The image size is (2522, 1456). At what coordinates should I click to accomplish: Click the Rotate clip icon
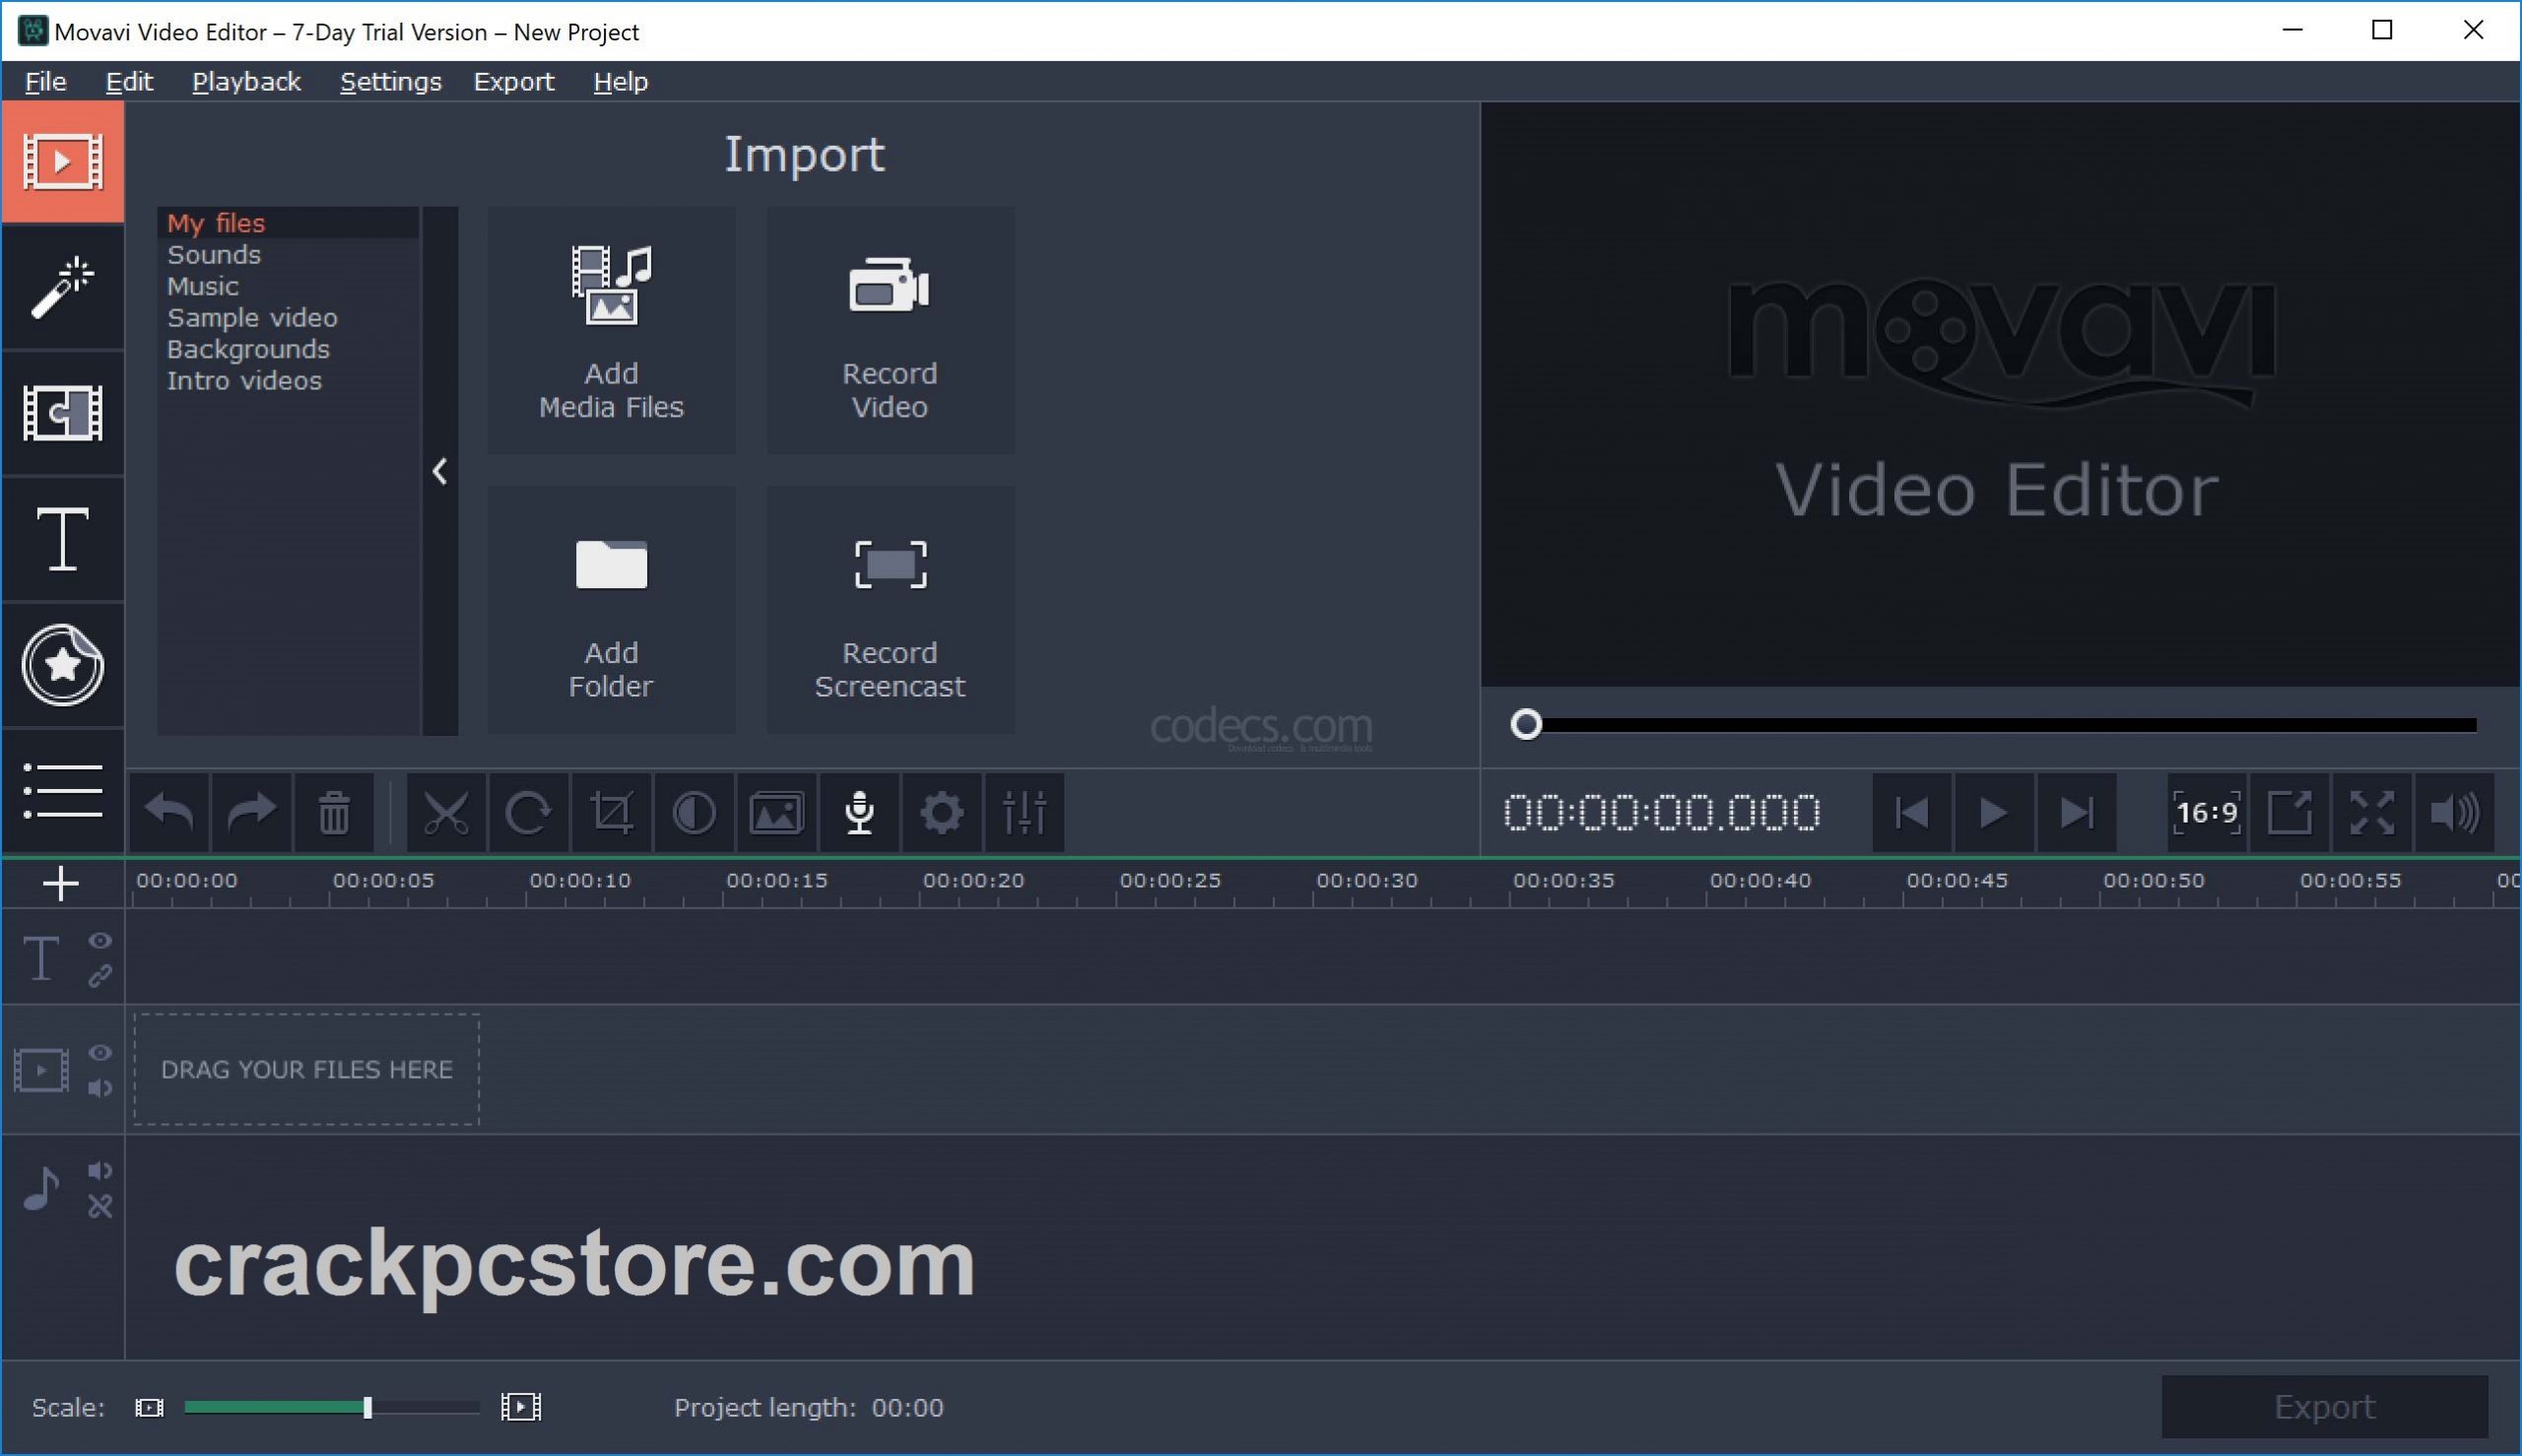pos(528,812)
